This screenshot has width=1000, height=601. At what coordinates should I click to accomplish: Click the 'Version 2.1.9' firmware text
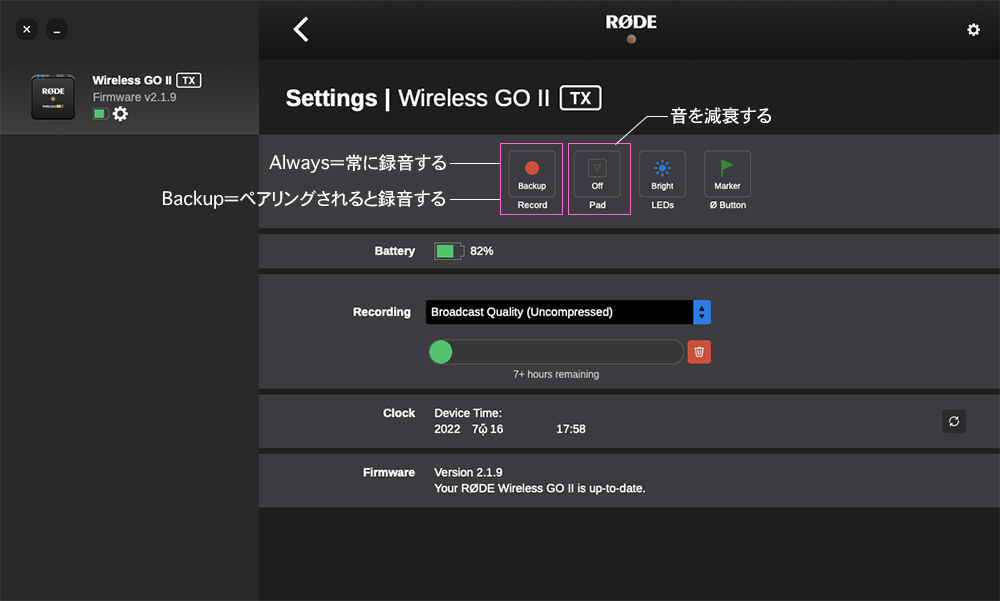point(468,472)
